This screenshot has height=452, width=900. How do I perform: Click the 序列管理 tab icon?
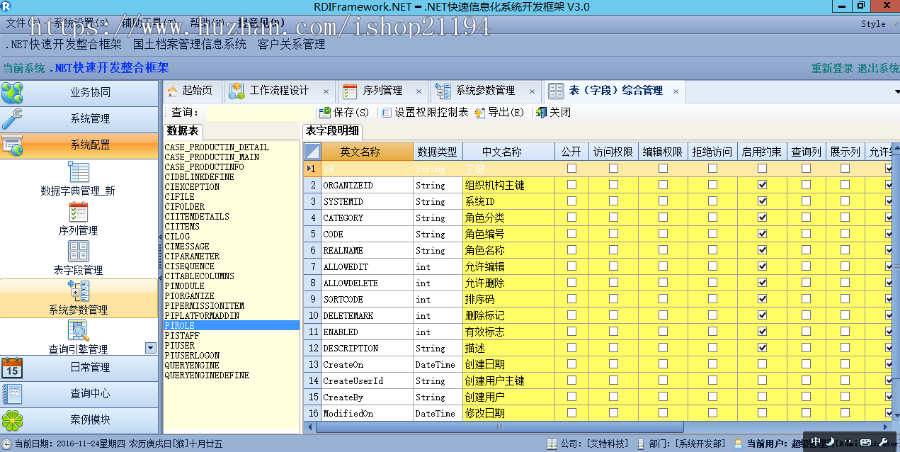(350, 91)
